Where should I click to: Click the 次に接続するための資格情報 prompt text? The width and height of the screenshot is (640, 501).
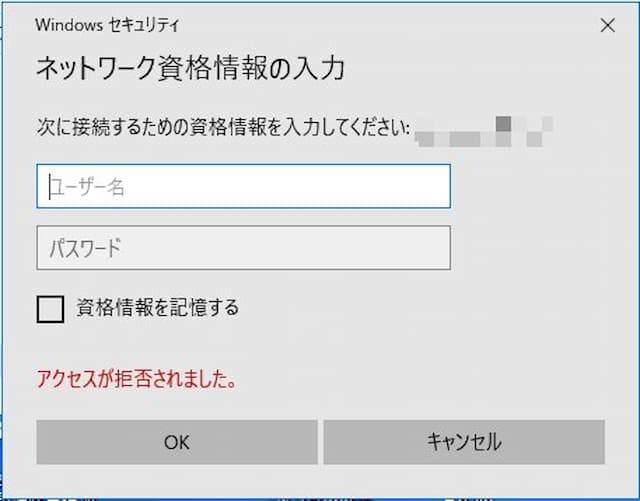[223, 127]
